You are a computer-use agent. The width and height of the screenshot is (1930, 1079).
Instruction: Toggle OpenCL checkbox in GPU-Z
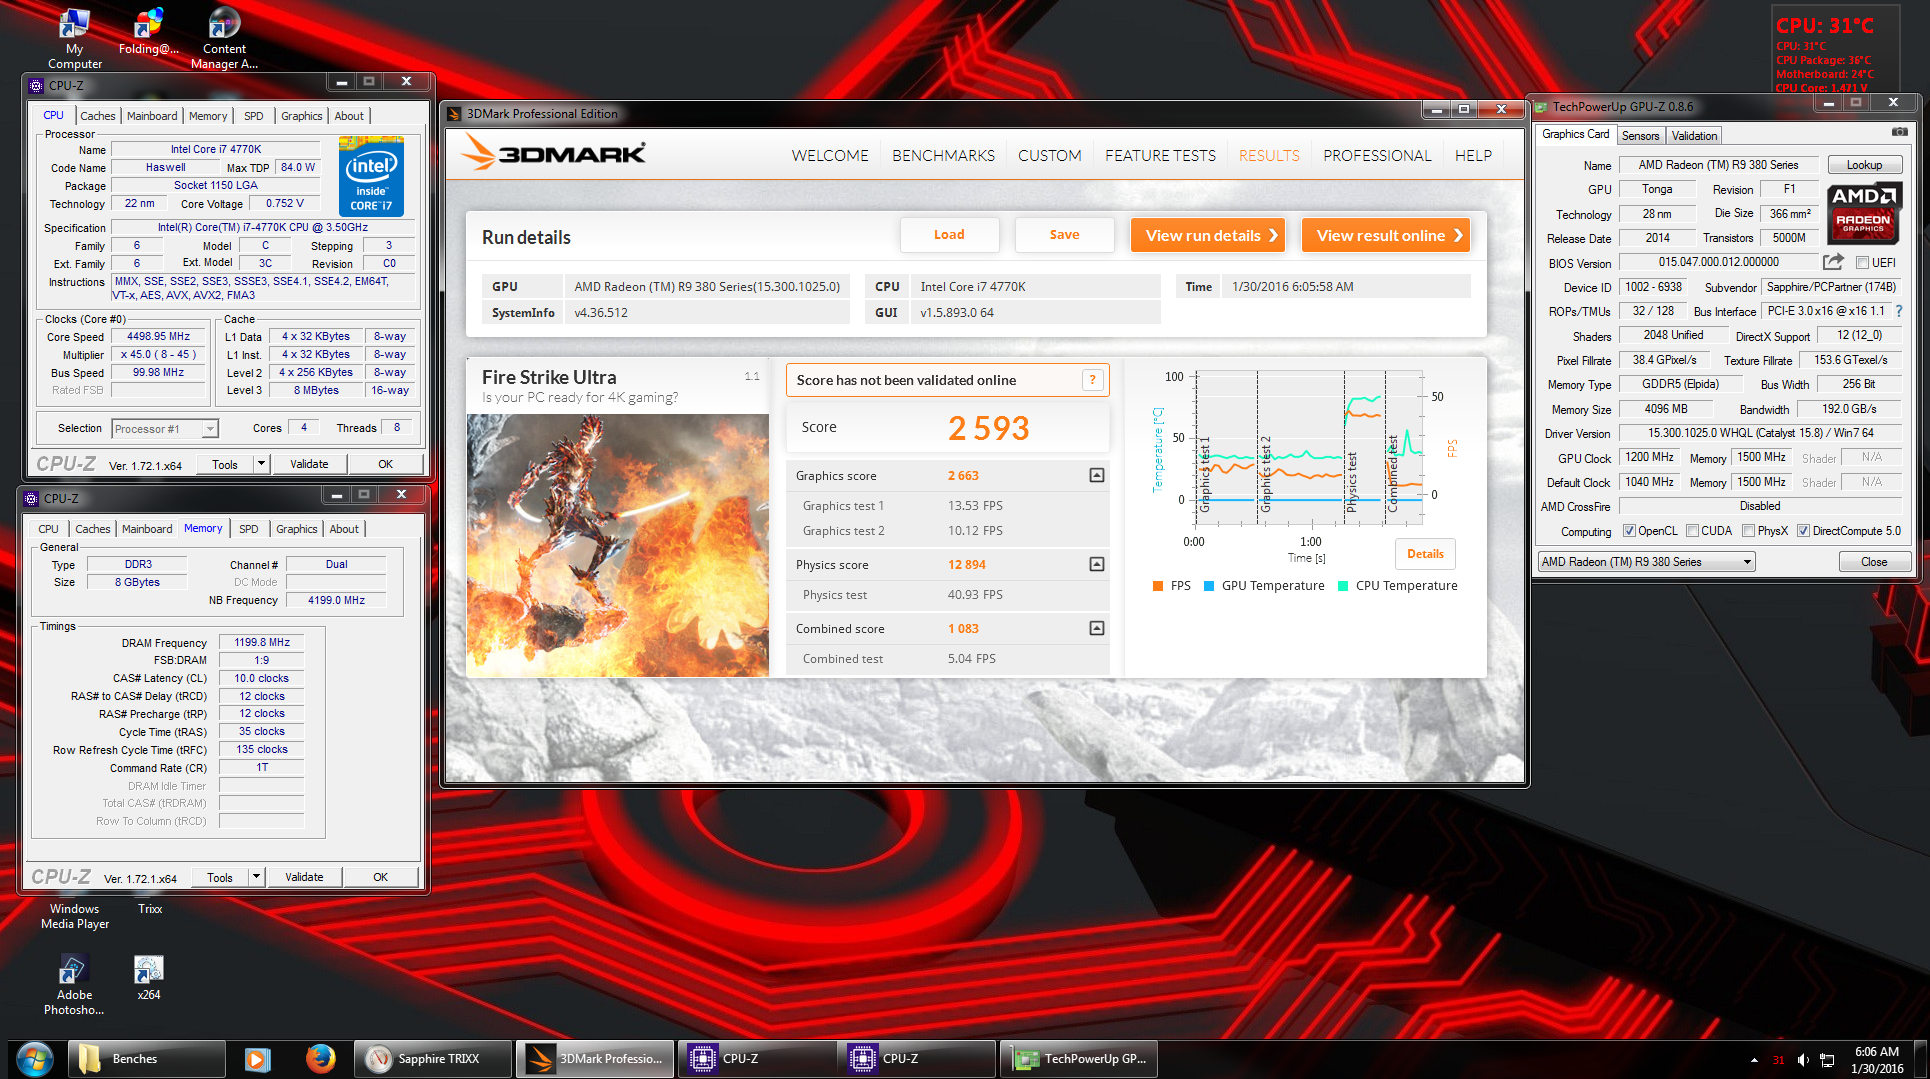click(1629, 531)
